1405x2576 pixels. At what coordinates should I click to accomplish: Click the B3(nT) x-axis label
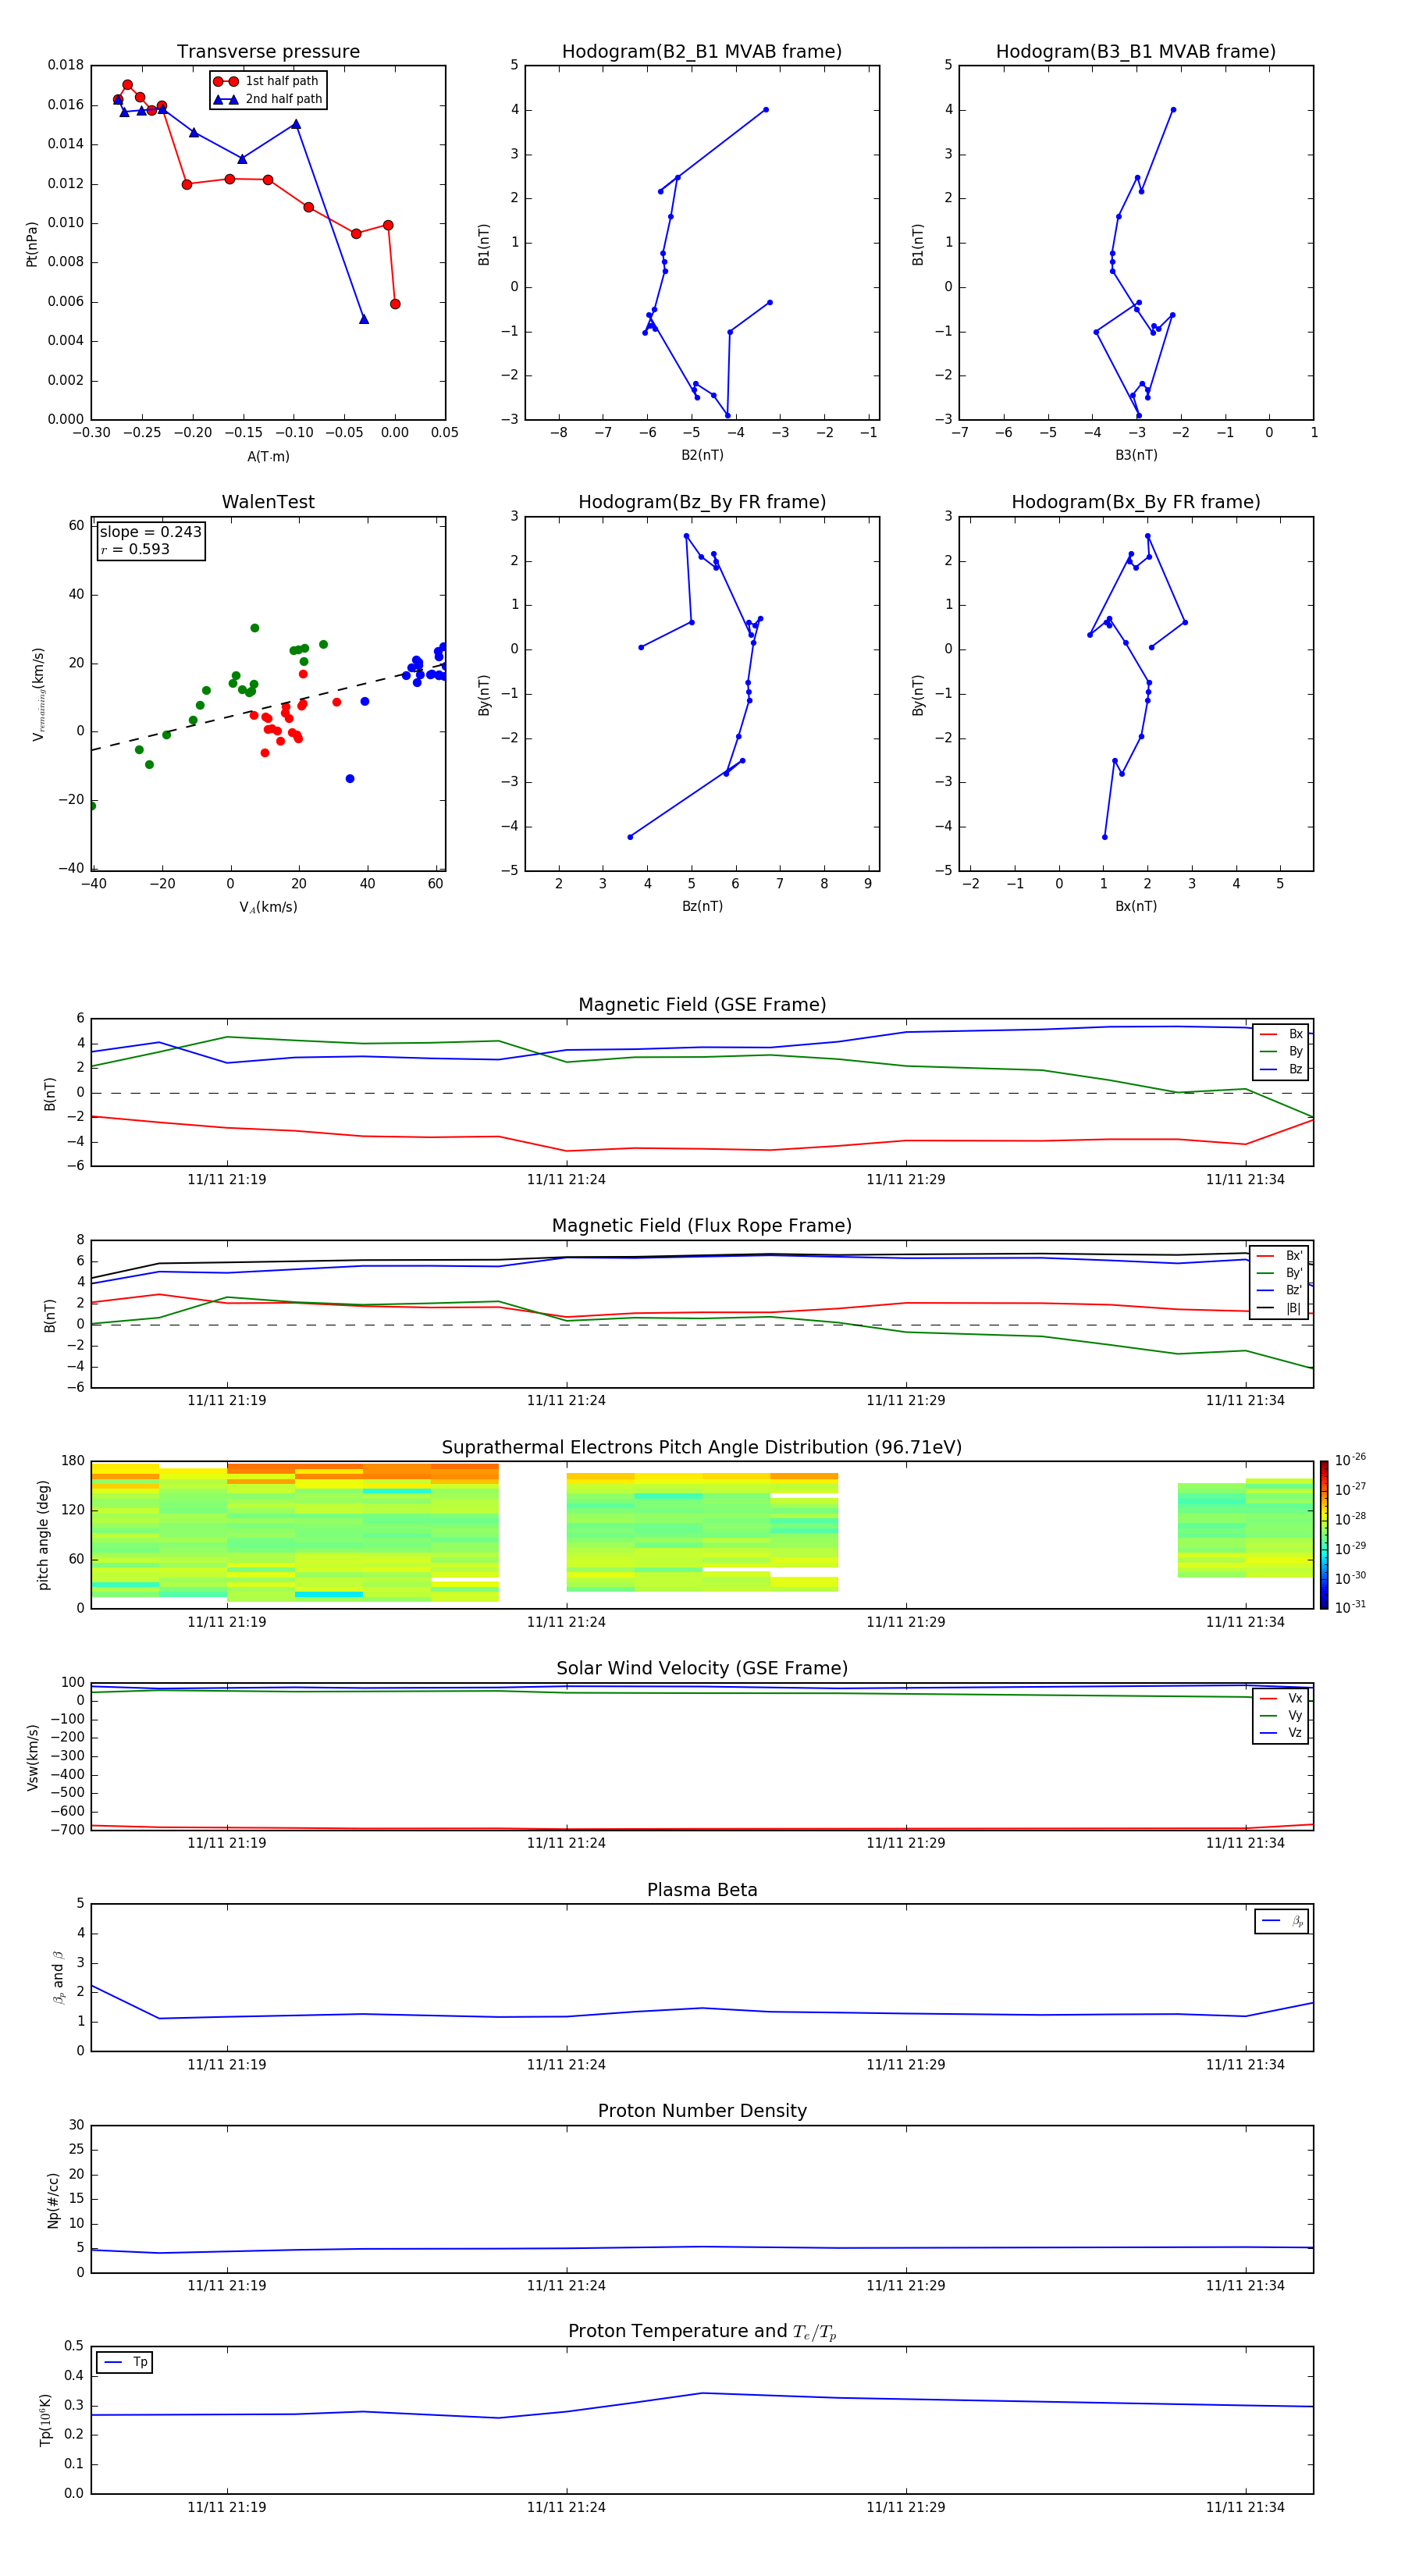tap(1136, 455)
